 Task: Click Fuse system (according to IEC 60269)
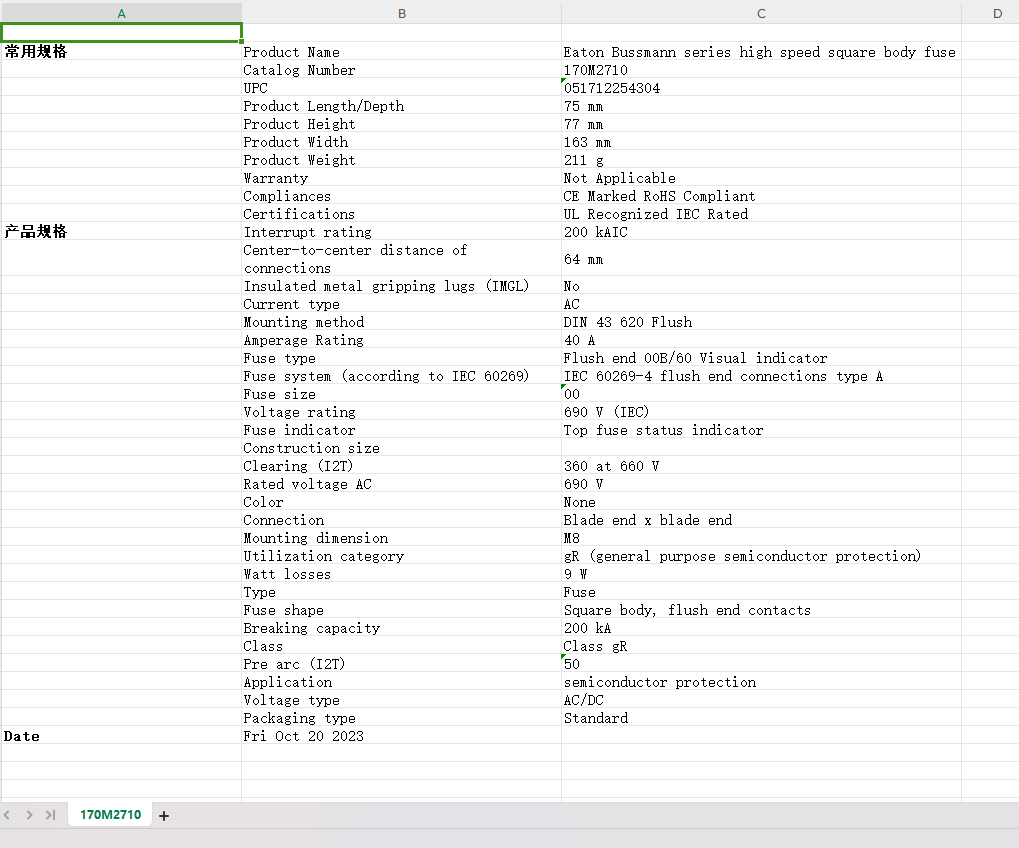[402, 376]
